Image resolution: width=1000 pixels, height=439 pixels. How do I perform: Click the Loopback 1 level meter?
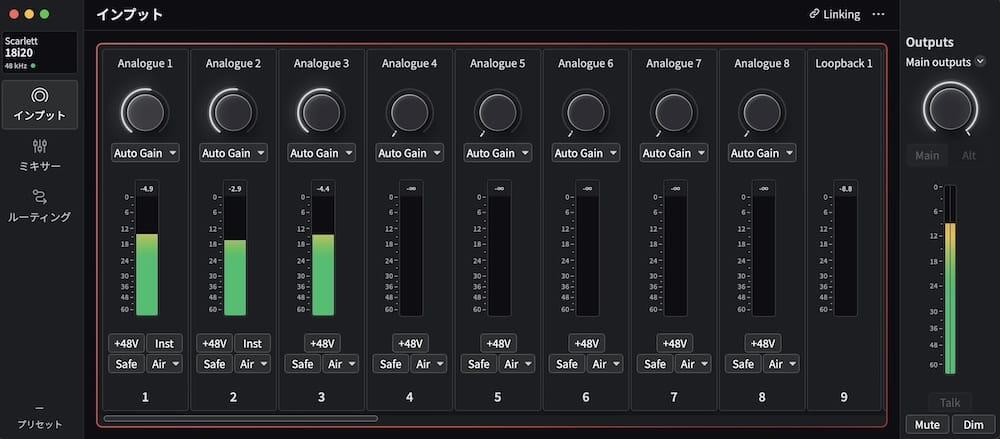tap(846, 249)
